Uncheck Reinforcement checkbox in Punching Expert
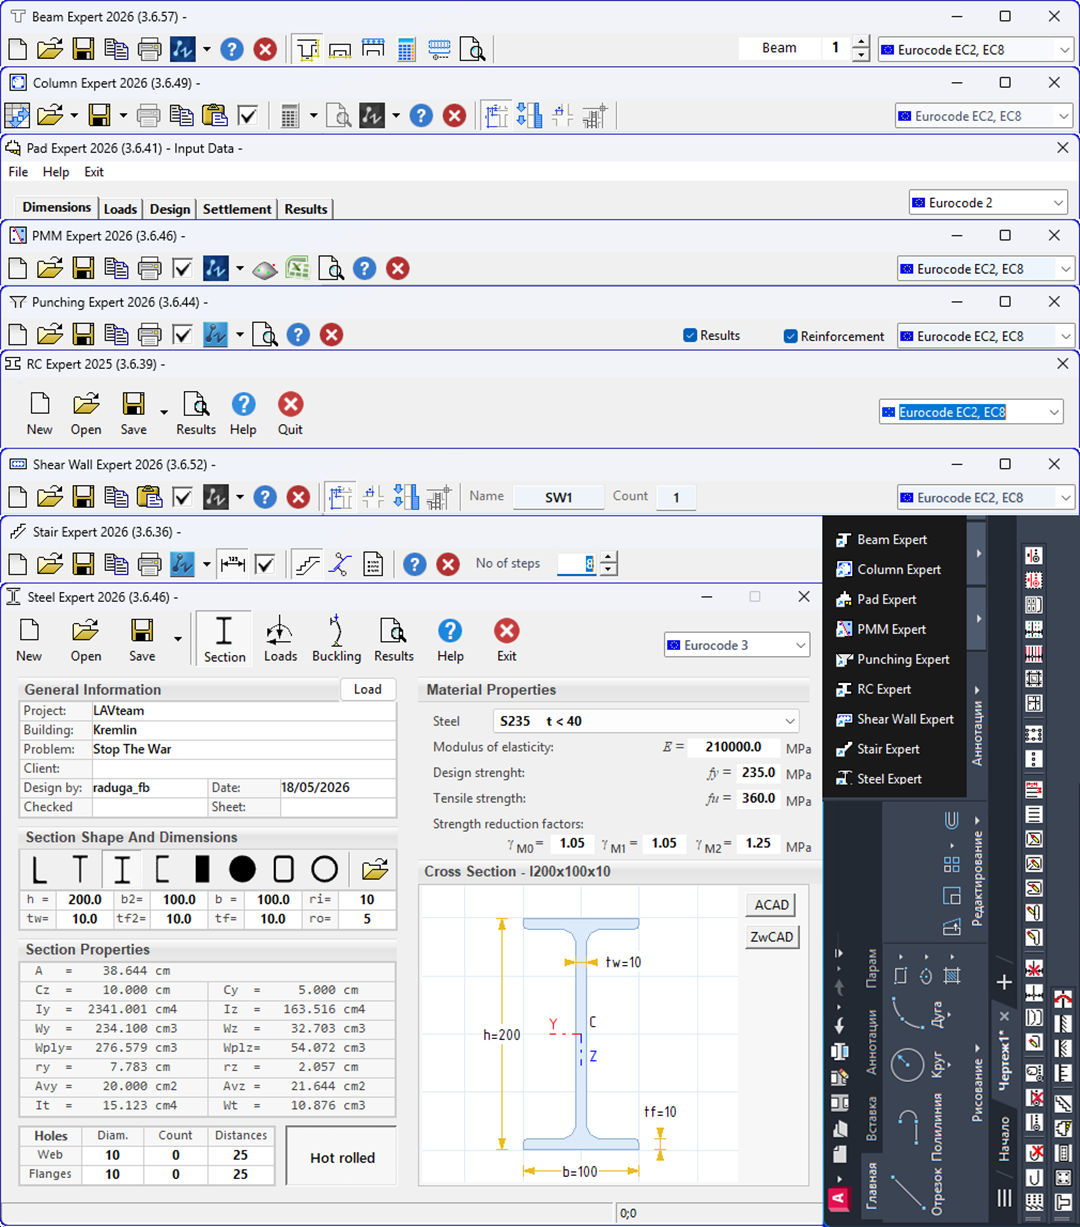 pos(790,336)
